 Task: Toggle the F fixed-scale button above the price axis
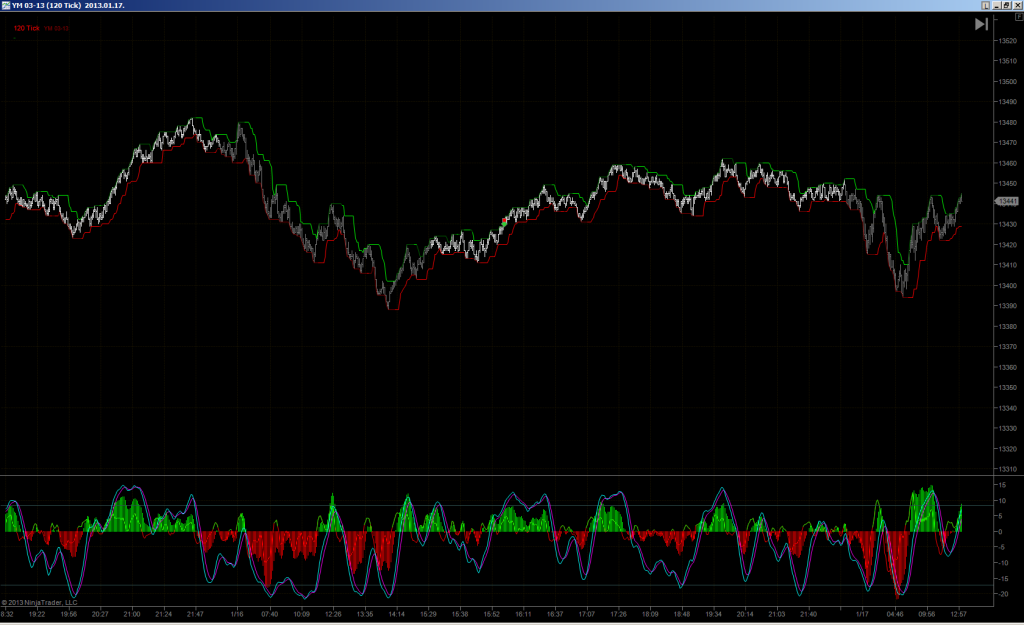[1019, 17]
